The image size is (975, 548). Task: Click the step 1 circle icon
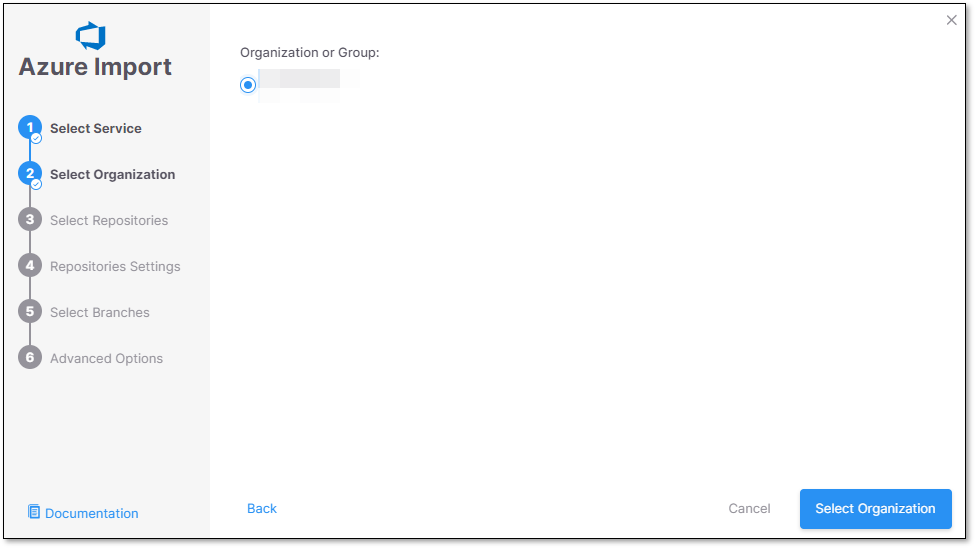point(30,128)
